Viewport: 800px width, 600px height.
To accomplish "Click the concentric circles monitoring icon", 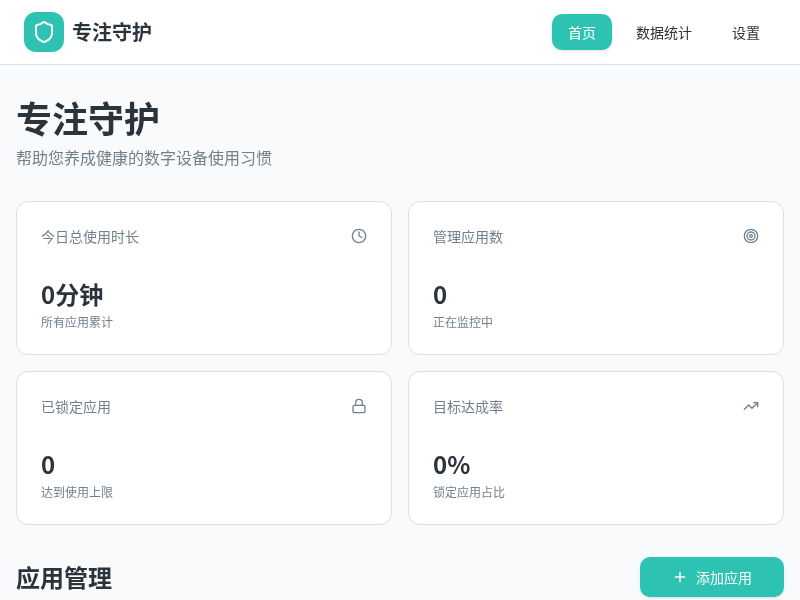I will click(x=751, y=236).
